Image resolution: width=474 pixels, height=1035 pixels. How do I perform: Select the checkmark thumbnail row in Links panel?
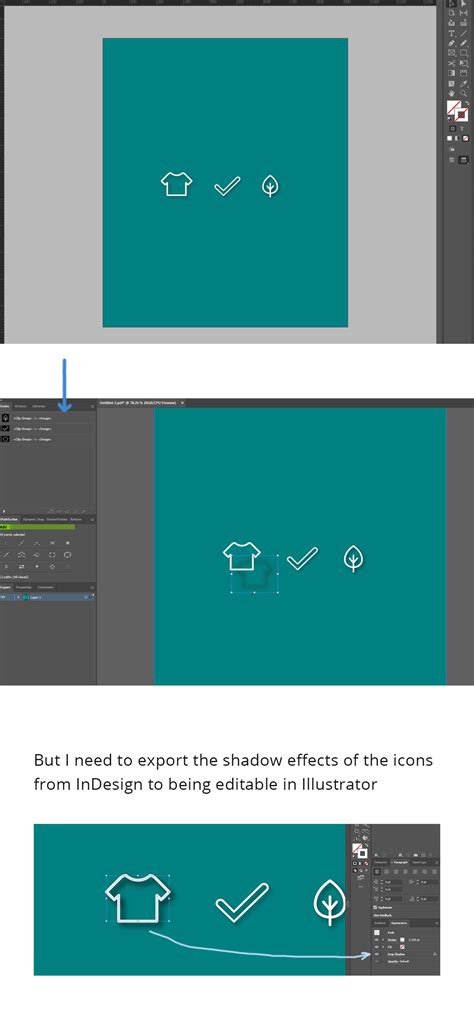(x=46, y=429)
